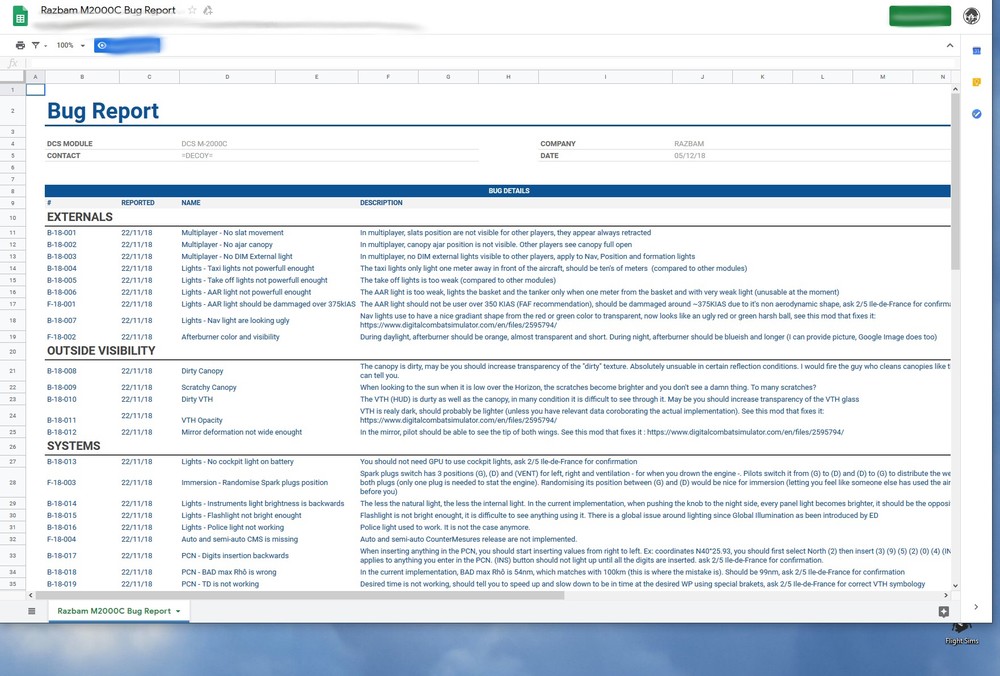Click 'PCN - TD is not working' cell
The height and width of the screenshot is (676, 1000).
click(x=220, y=584)
